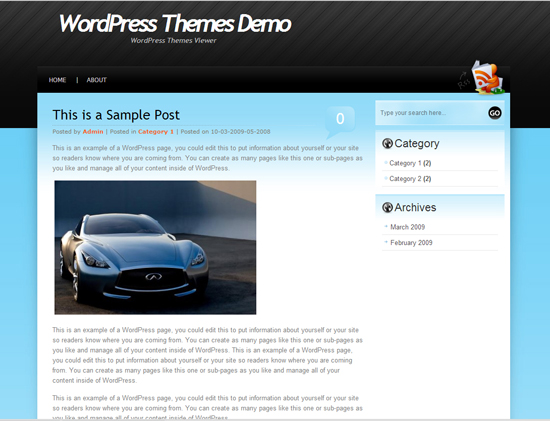Click the Archives sidebar heading text
The width and height of the screenshot is (550, 421).
pos(415,207)
